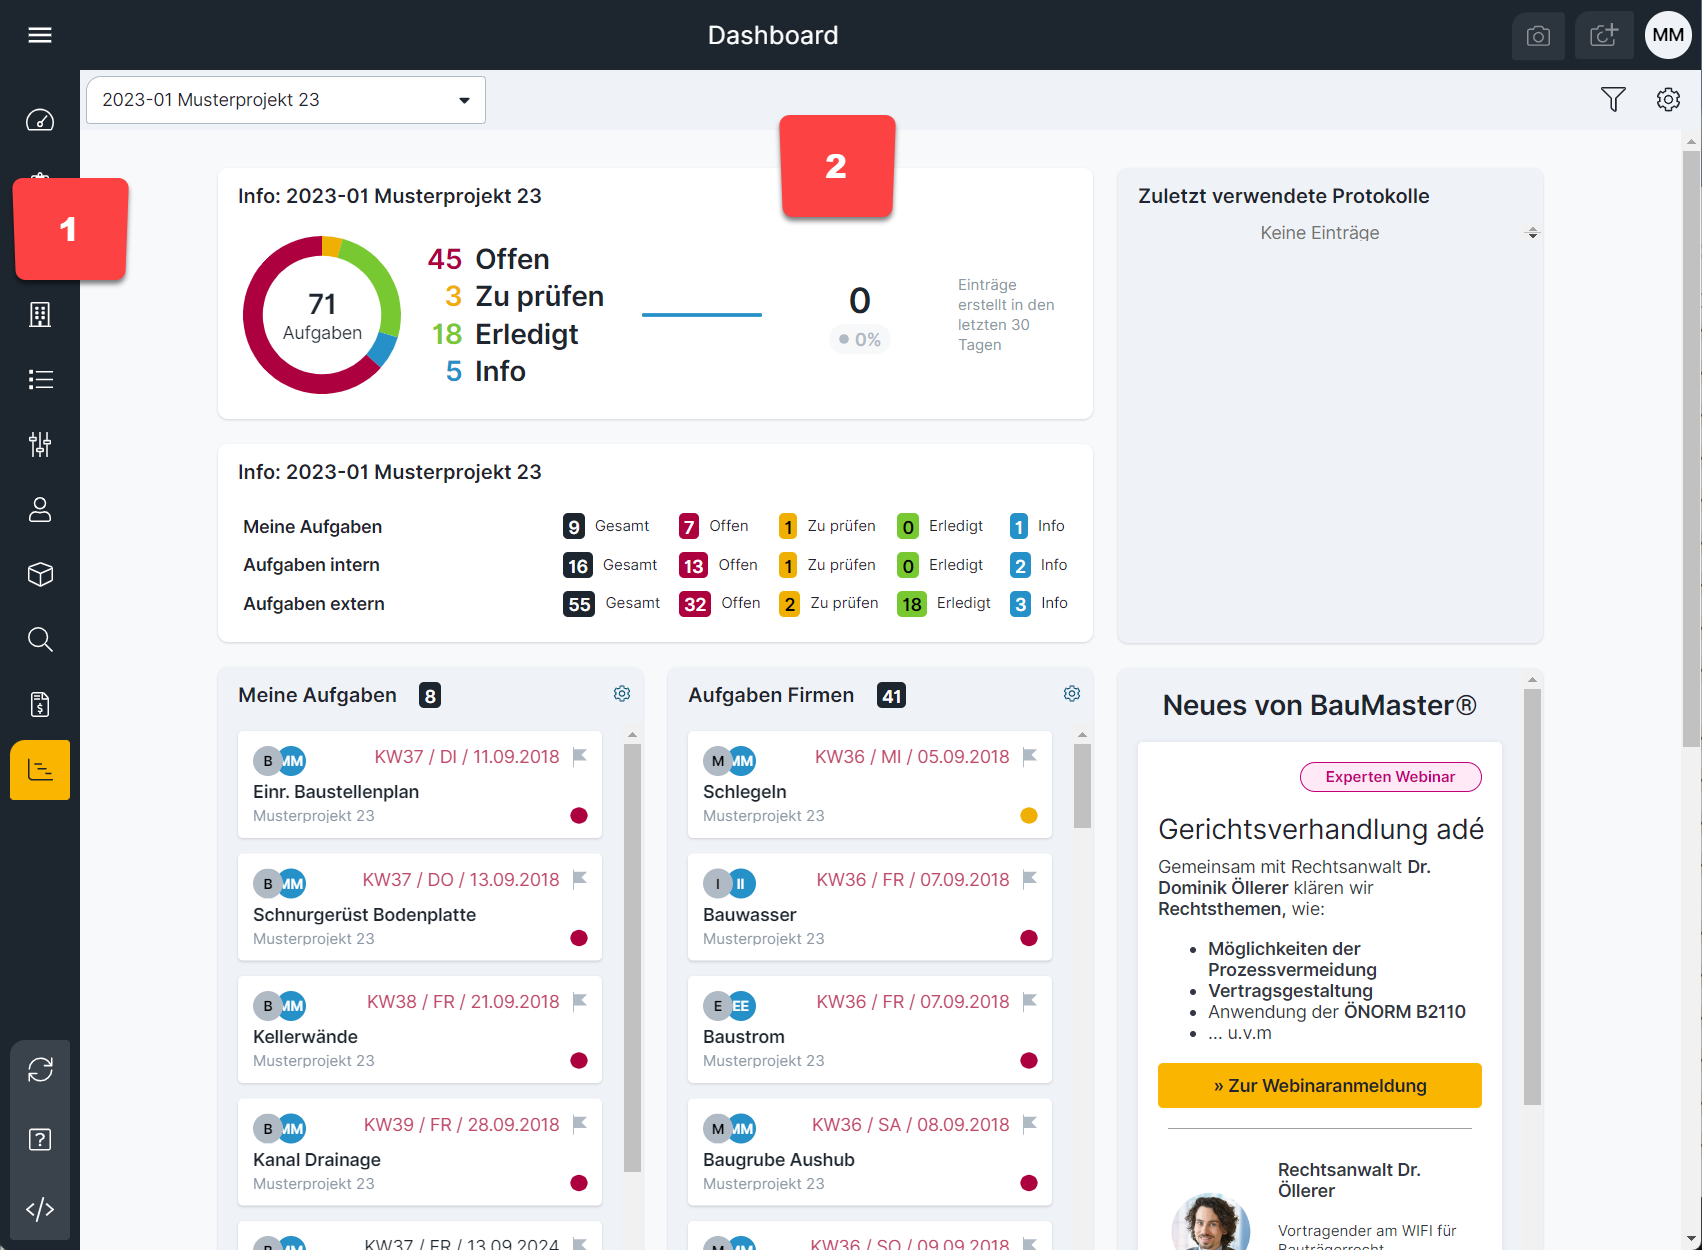1702x1250 pixels.
Task: Click Aufgaben extern 55 Gesamt badge
Action: (x=579, y=604)
